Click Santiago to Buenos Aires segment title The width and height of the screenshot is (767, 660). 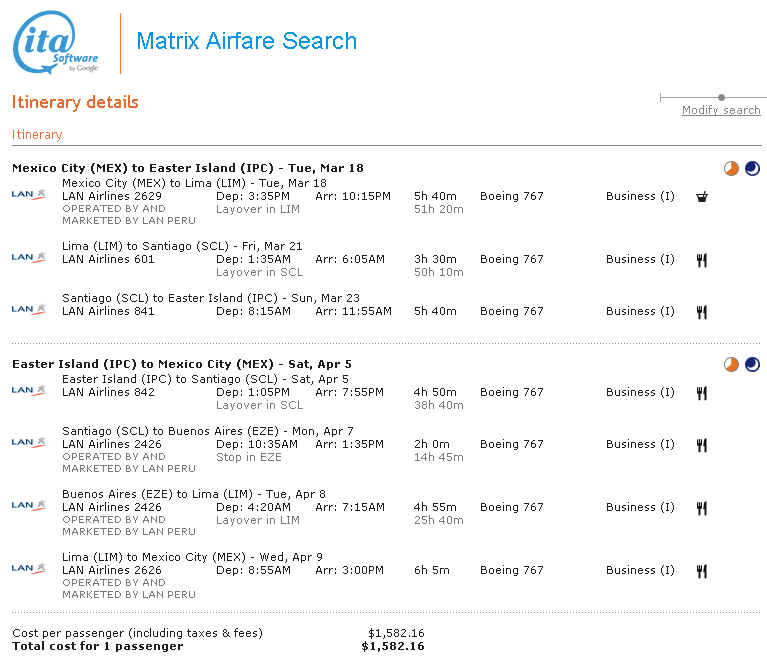[207, 431]
